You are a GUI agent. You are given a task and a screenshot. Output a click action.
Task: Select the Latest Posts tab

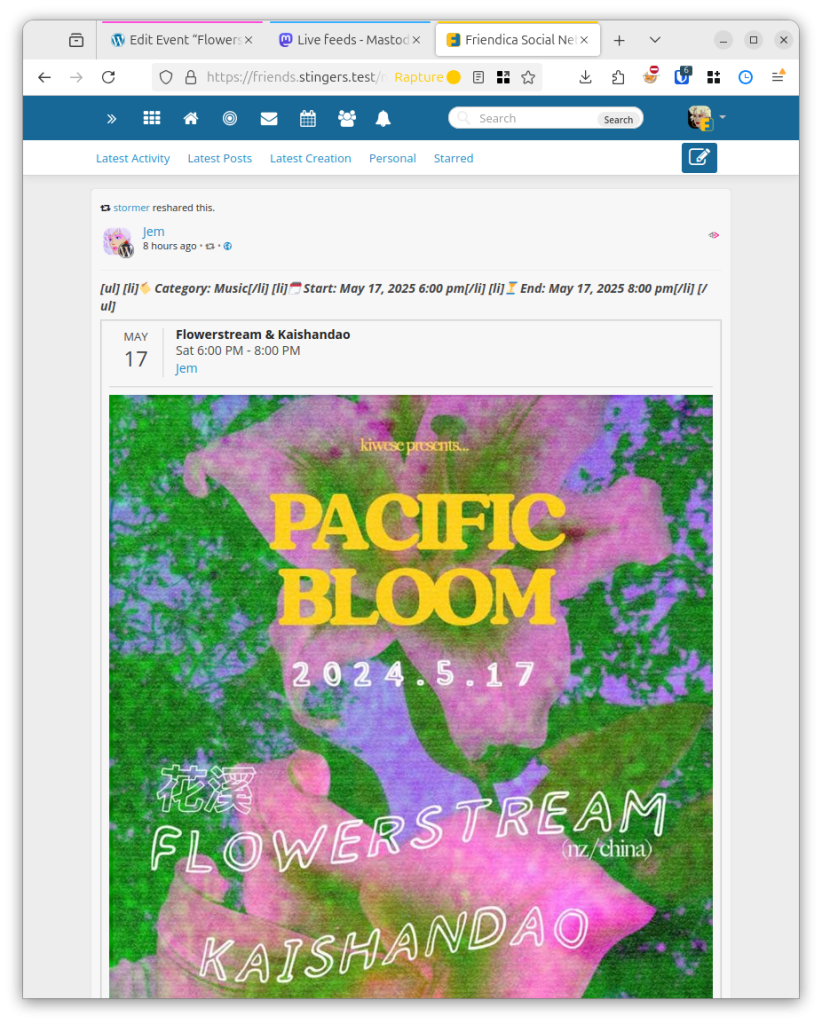[x=219, y=158]
